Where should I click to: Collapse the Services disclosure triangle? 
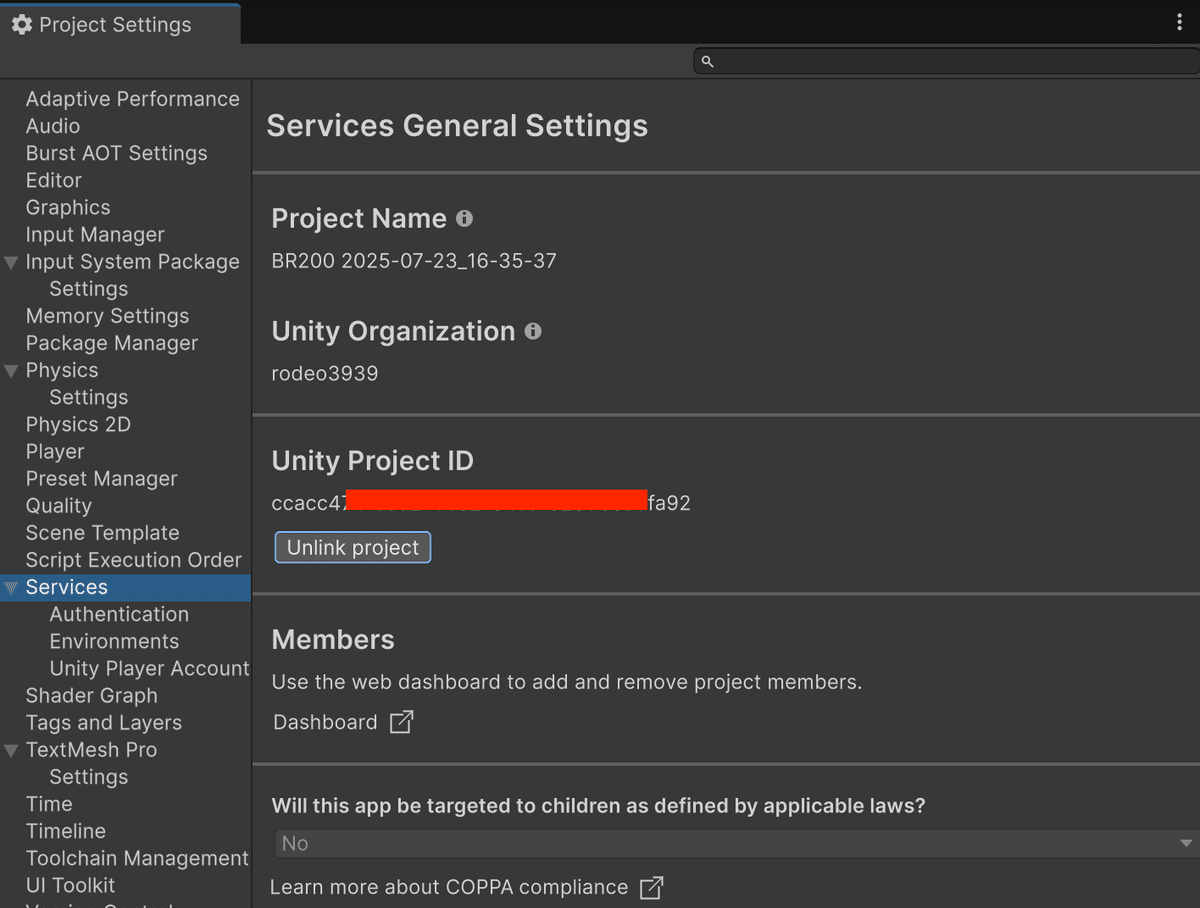pos(9,587)
